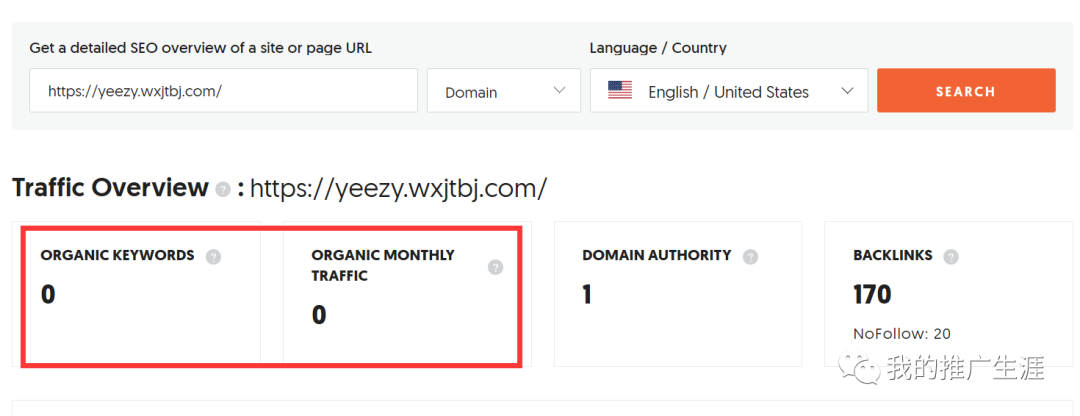The width and height of the screenshot is (1080, 416).
Task: Click the Language / Country label
Action: pyautogui.click(x=657, y=48)
